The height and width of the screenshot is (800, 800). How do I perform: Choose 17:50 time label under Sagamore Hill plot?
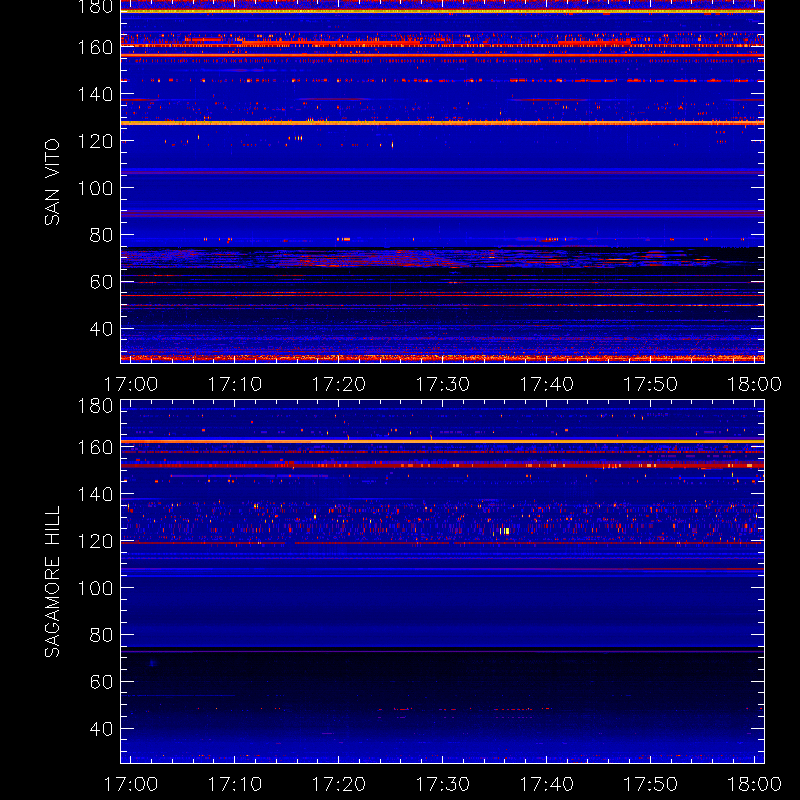coord(651,784)
